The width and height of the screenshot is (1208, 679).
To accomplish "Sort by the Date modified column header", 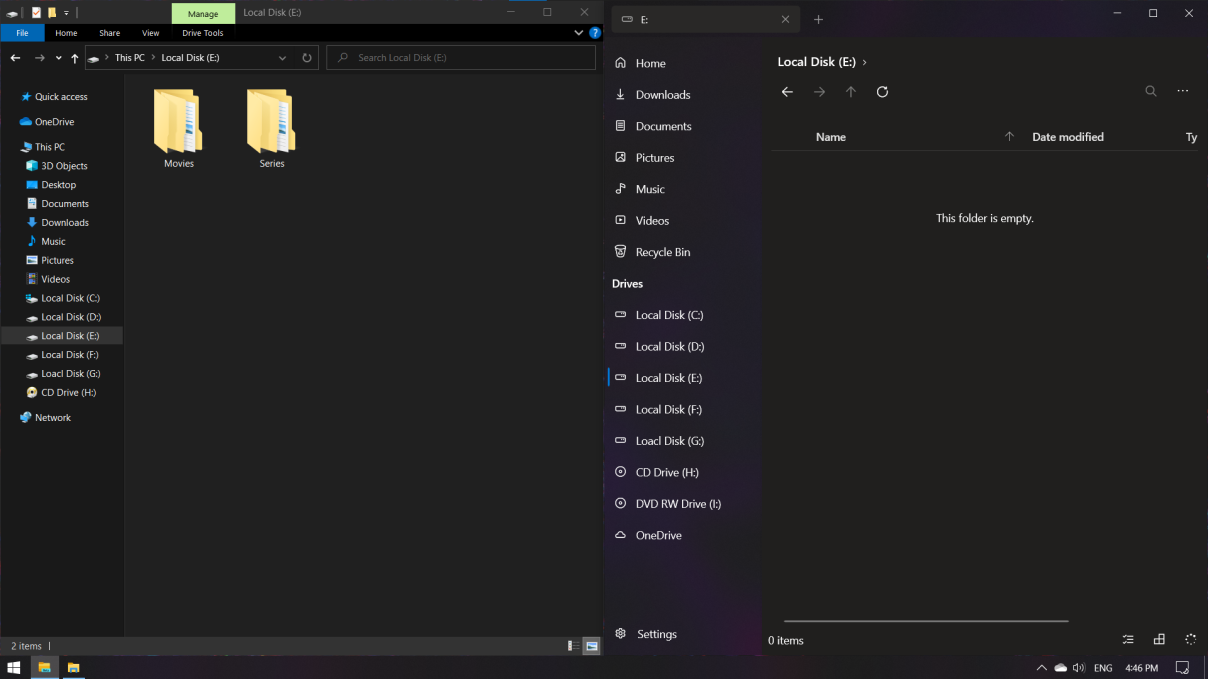I will click(x=1068, y=137).
